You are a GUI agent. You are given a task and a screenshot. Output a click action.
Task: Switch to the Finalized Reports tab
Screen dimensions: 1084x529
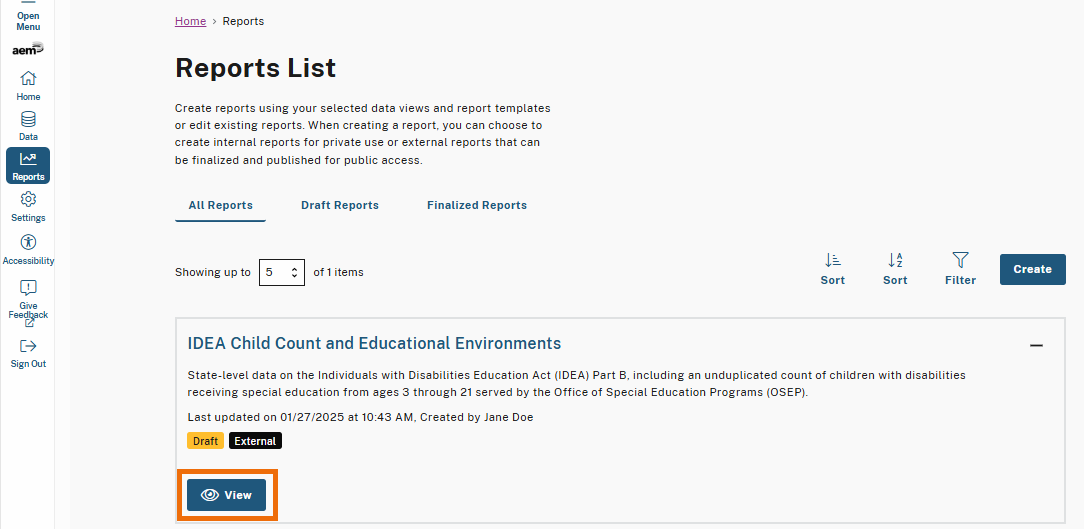coord(477,205)
